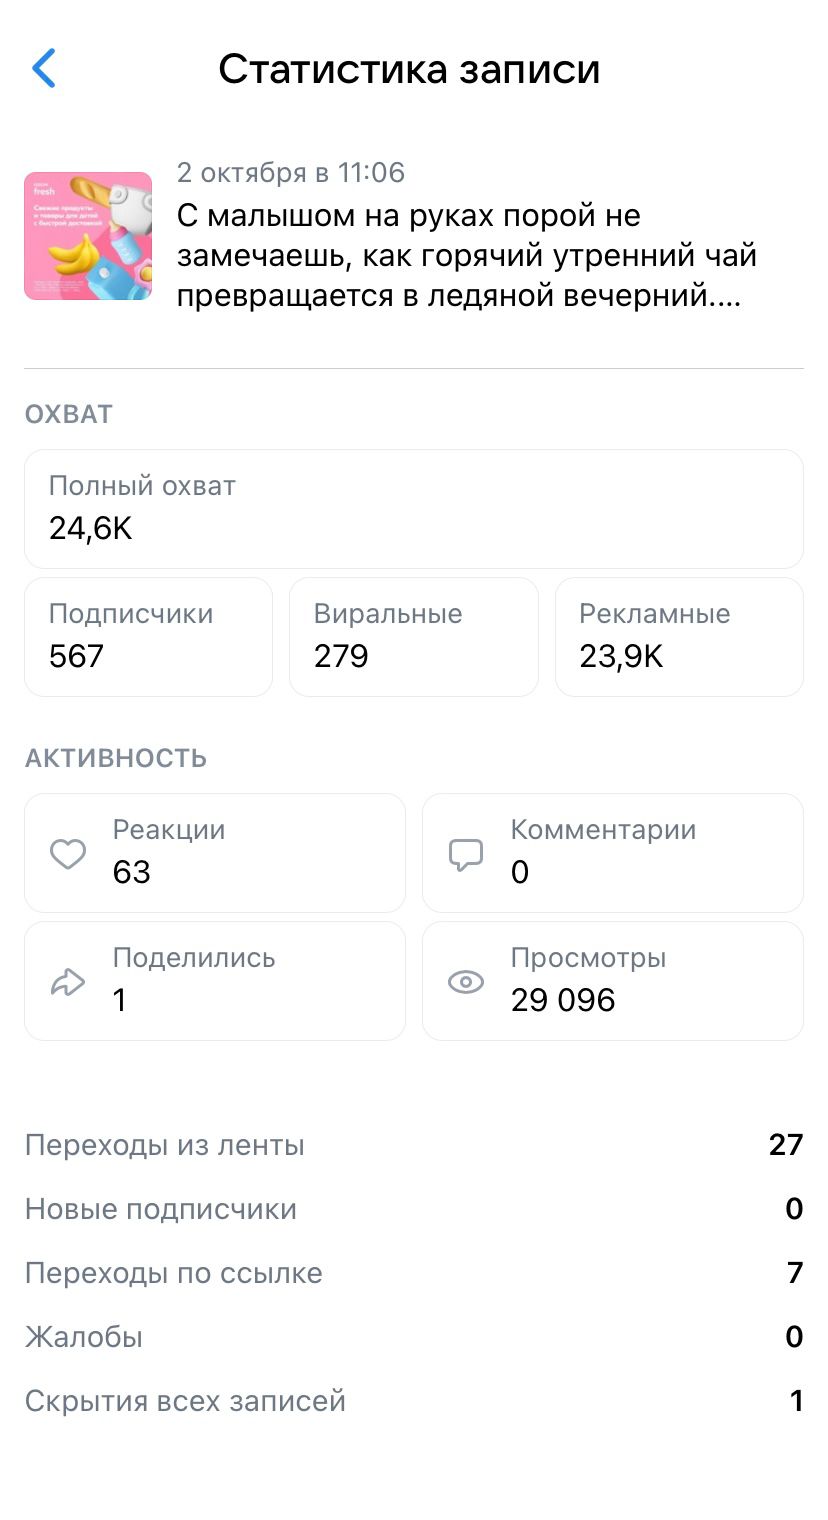The width and height of the screenshot is (828, 1520).
Task: Tap the post date '2 октября в 11:06'
Action: (x=291, y=173)
